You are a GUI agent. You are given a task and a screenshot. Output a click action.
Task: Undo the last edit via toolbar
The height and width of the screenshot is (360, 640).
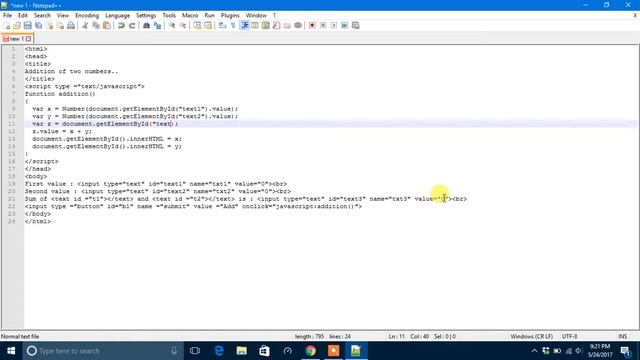point(121,25)
